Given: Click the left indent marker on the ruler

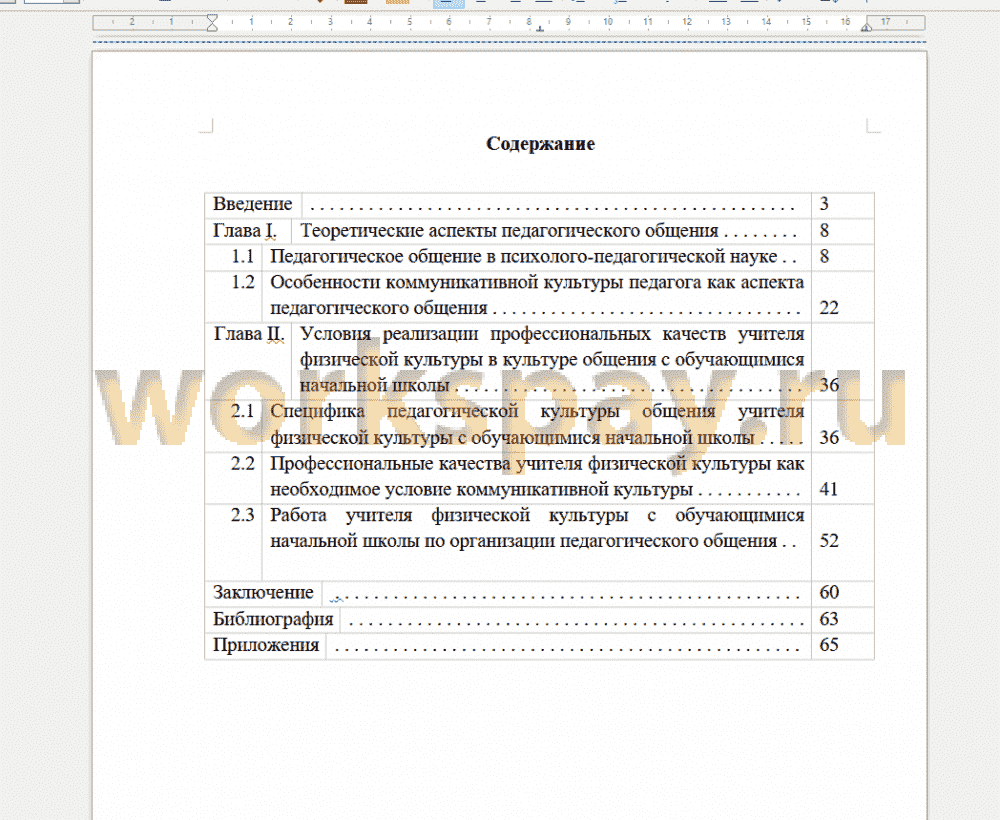Looking at the screenshot, I should pos(212,23).
